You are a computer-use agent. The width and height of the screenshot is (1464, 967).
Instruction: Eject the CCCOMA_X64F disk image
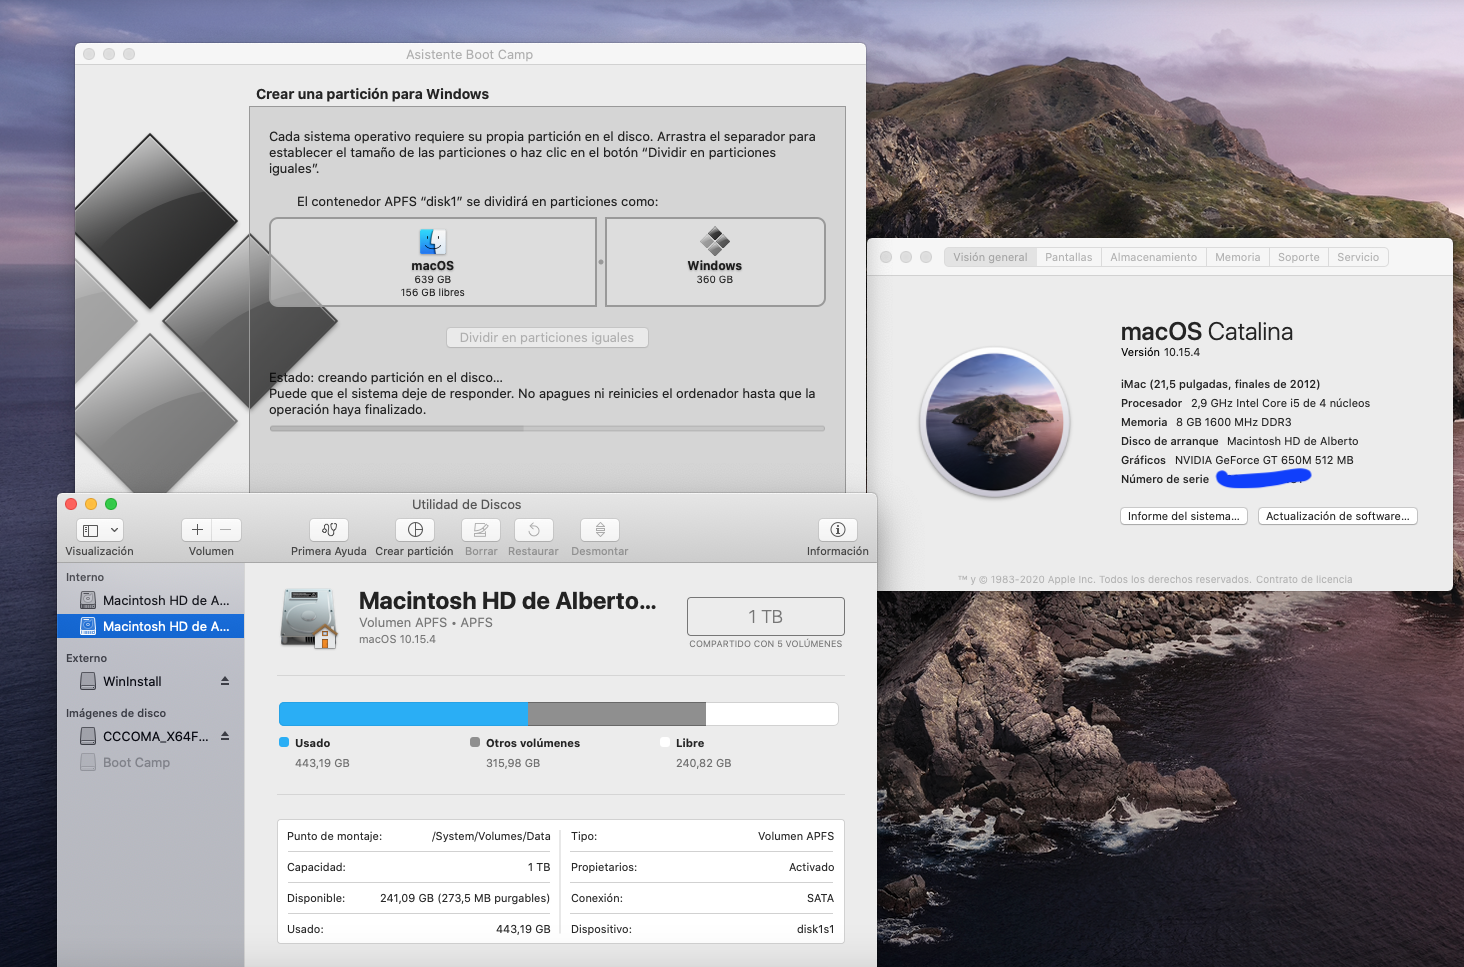225,736
